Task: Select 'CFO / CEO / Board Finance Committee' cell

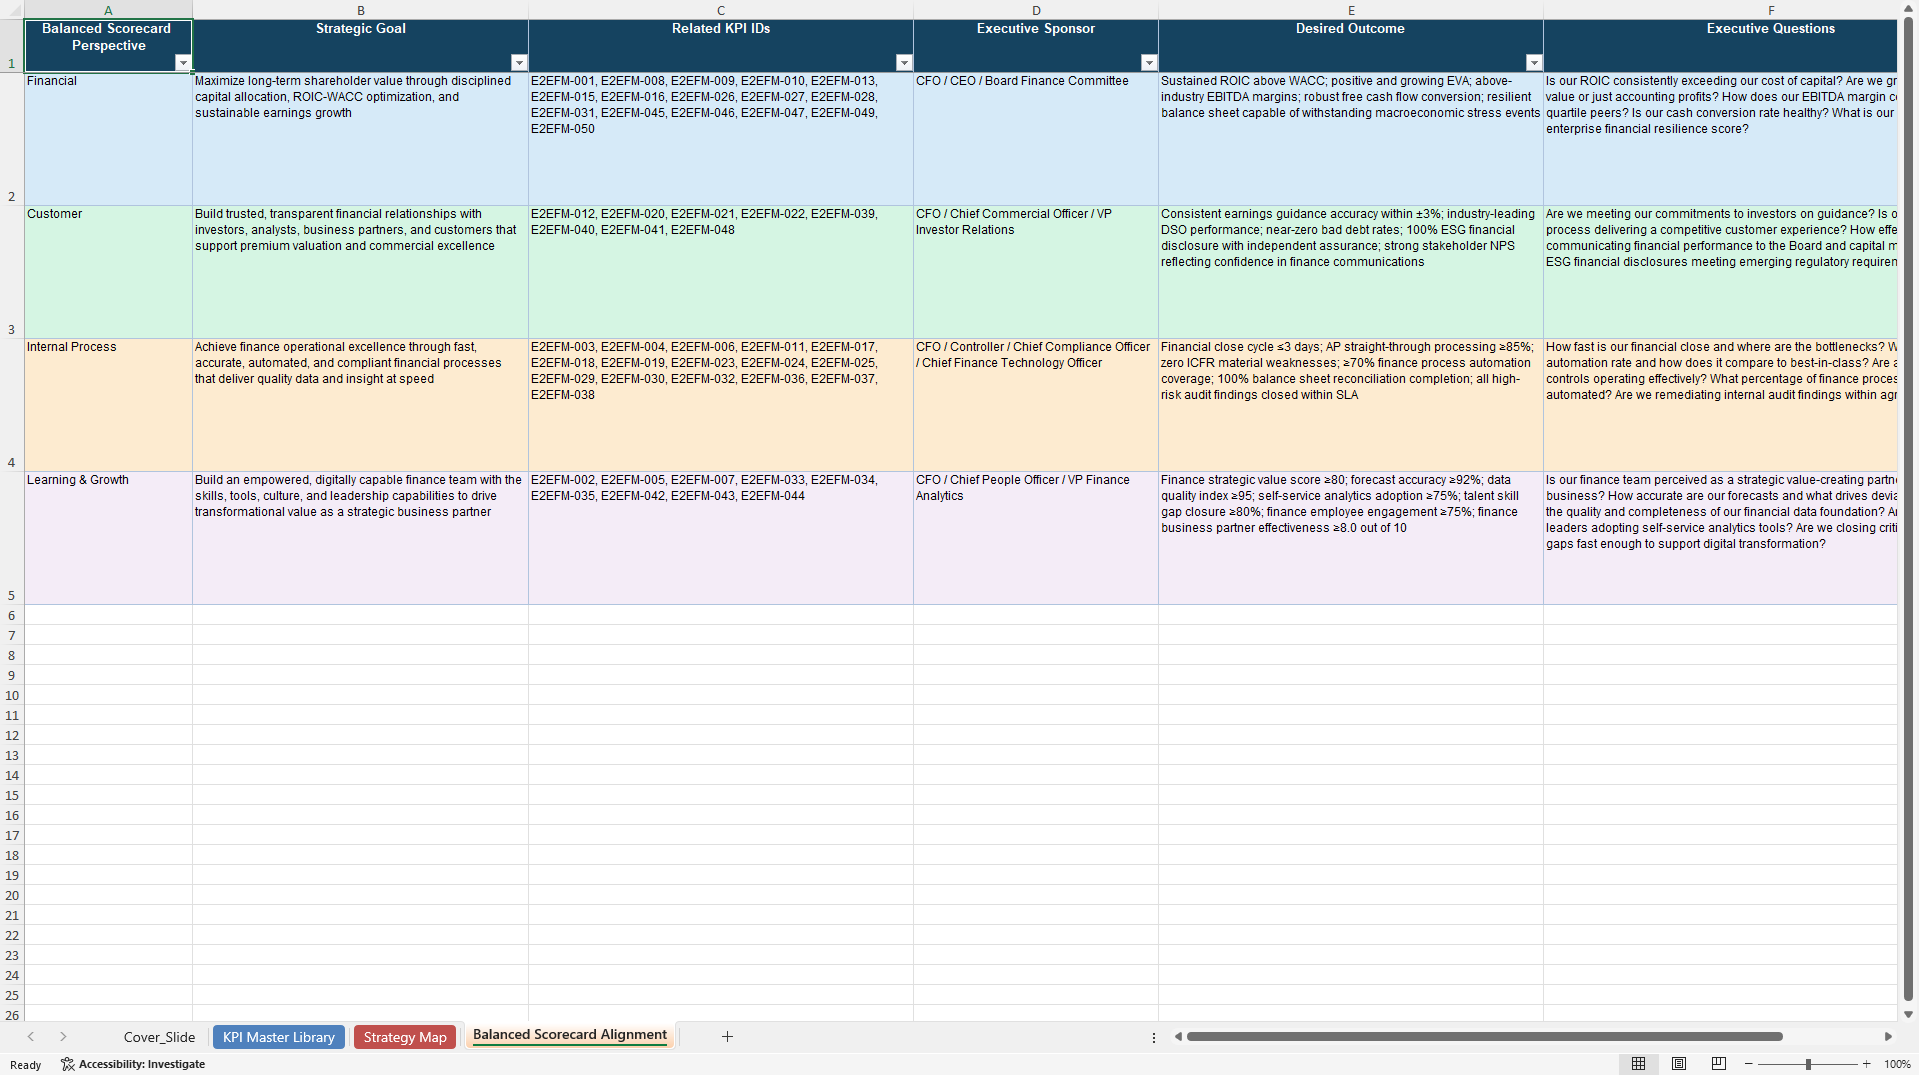Action: click(1036, 139)
